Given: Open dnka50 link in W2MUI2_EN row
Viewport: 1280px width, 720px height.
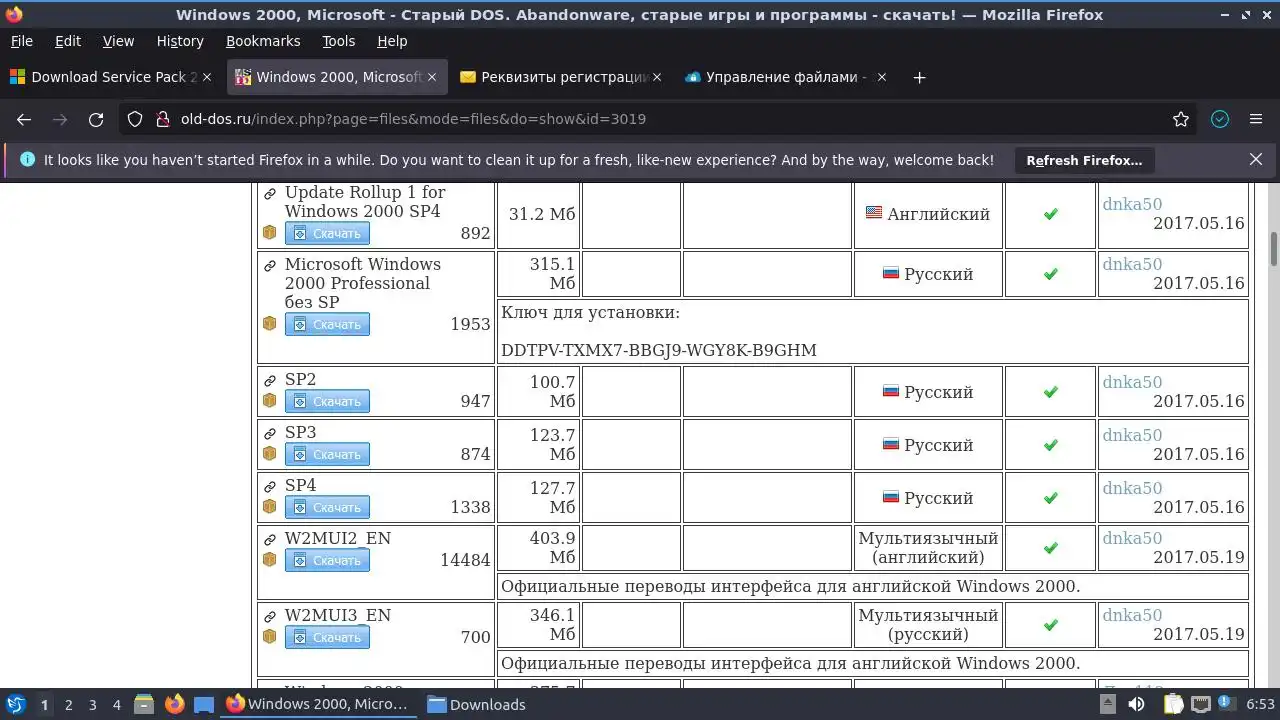Looking at the screenshot, I should coord(1132,538).
